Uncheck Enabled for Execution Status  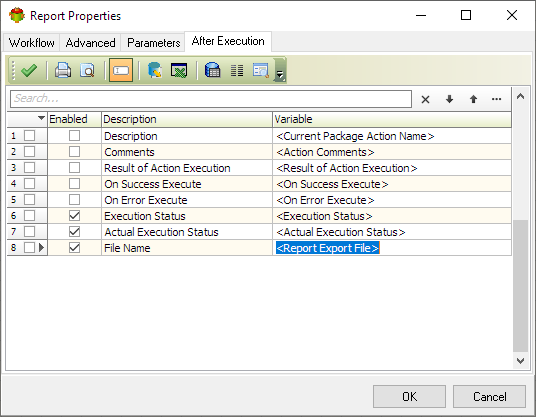point(74,216)
